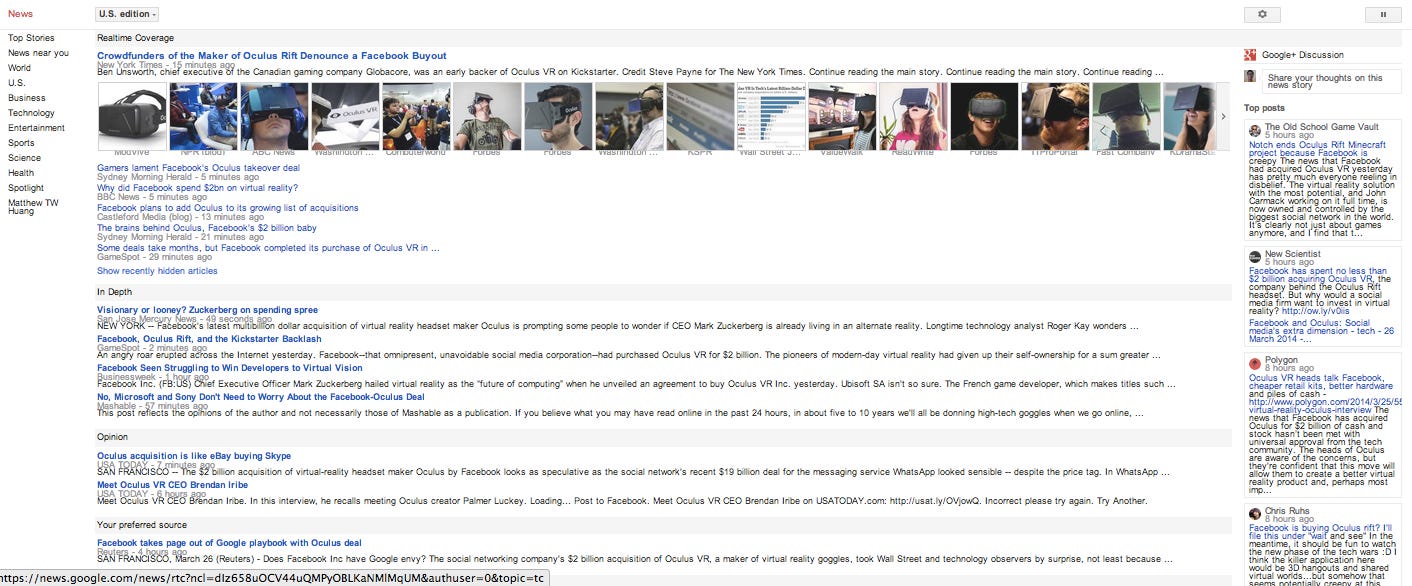The width and height of the screenshot is (1412, 586).
Task: Click Show recently hidden articles
Action: pyautogui.click(x=157, y=271)
